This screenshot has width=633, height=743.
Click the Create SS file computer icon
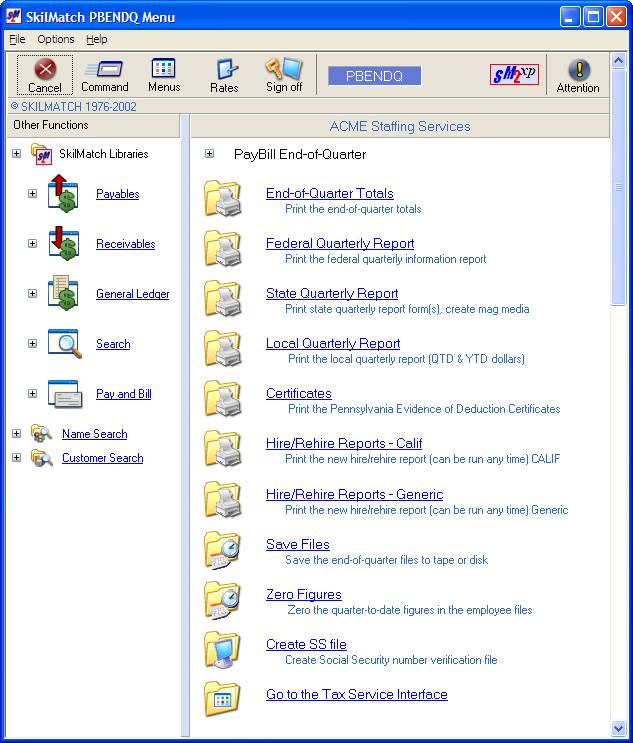pos(223,649)
